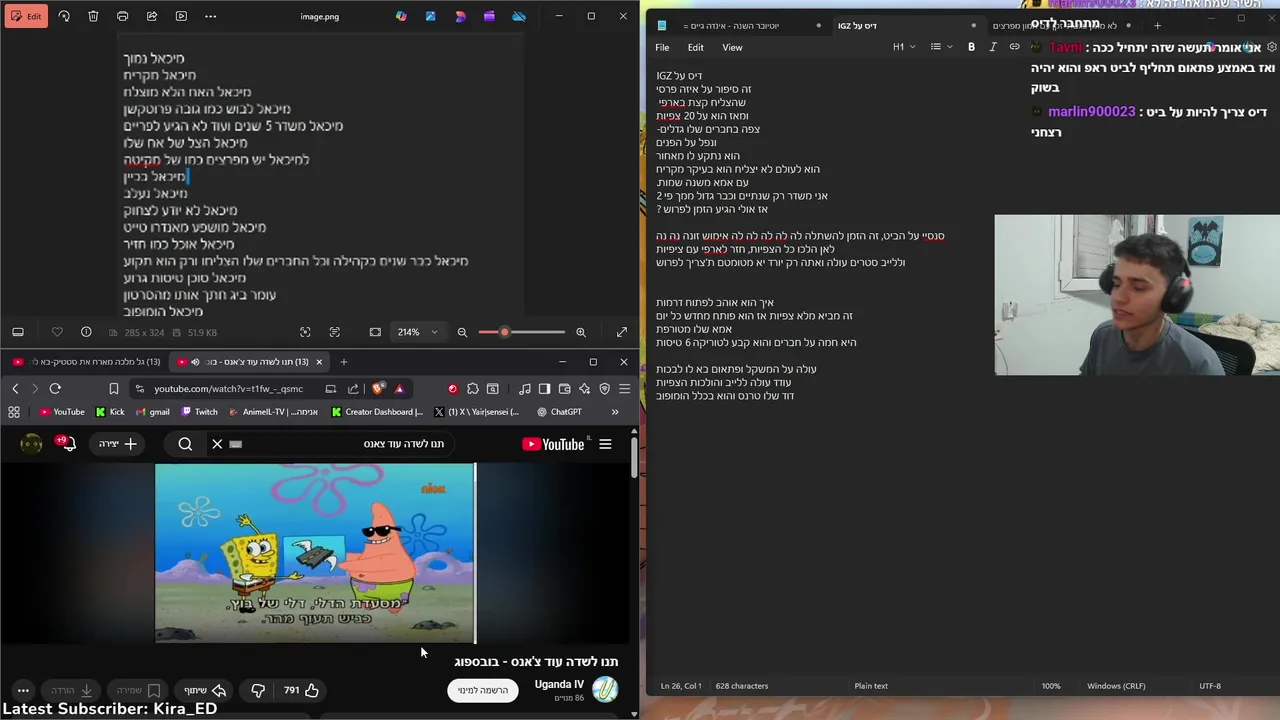Image resolution: width=1280 pixels, height=720 pixels.
Task: Open Microsoft Copilot icon in Photos title bar
Action: click(x=401, y=16)
